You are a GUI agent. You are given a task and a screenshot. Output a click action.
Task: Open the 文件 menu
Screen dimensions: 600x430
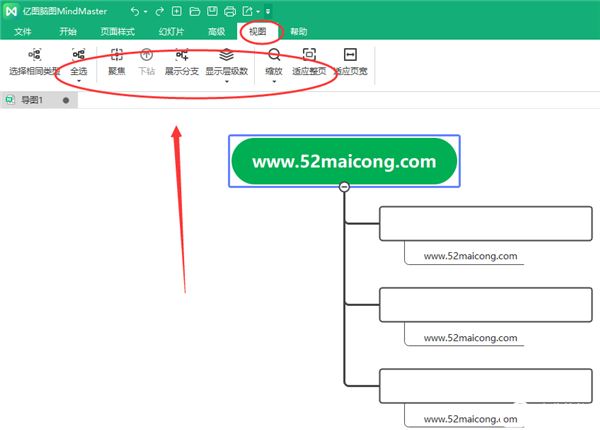coord(23,32)
